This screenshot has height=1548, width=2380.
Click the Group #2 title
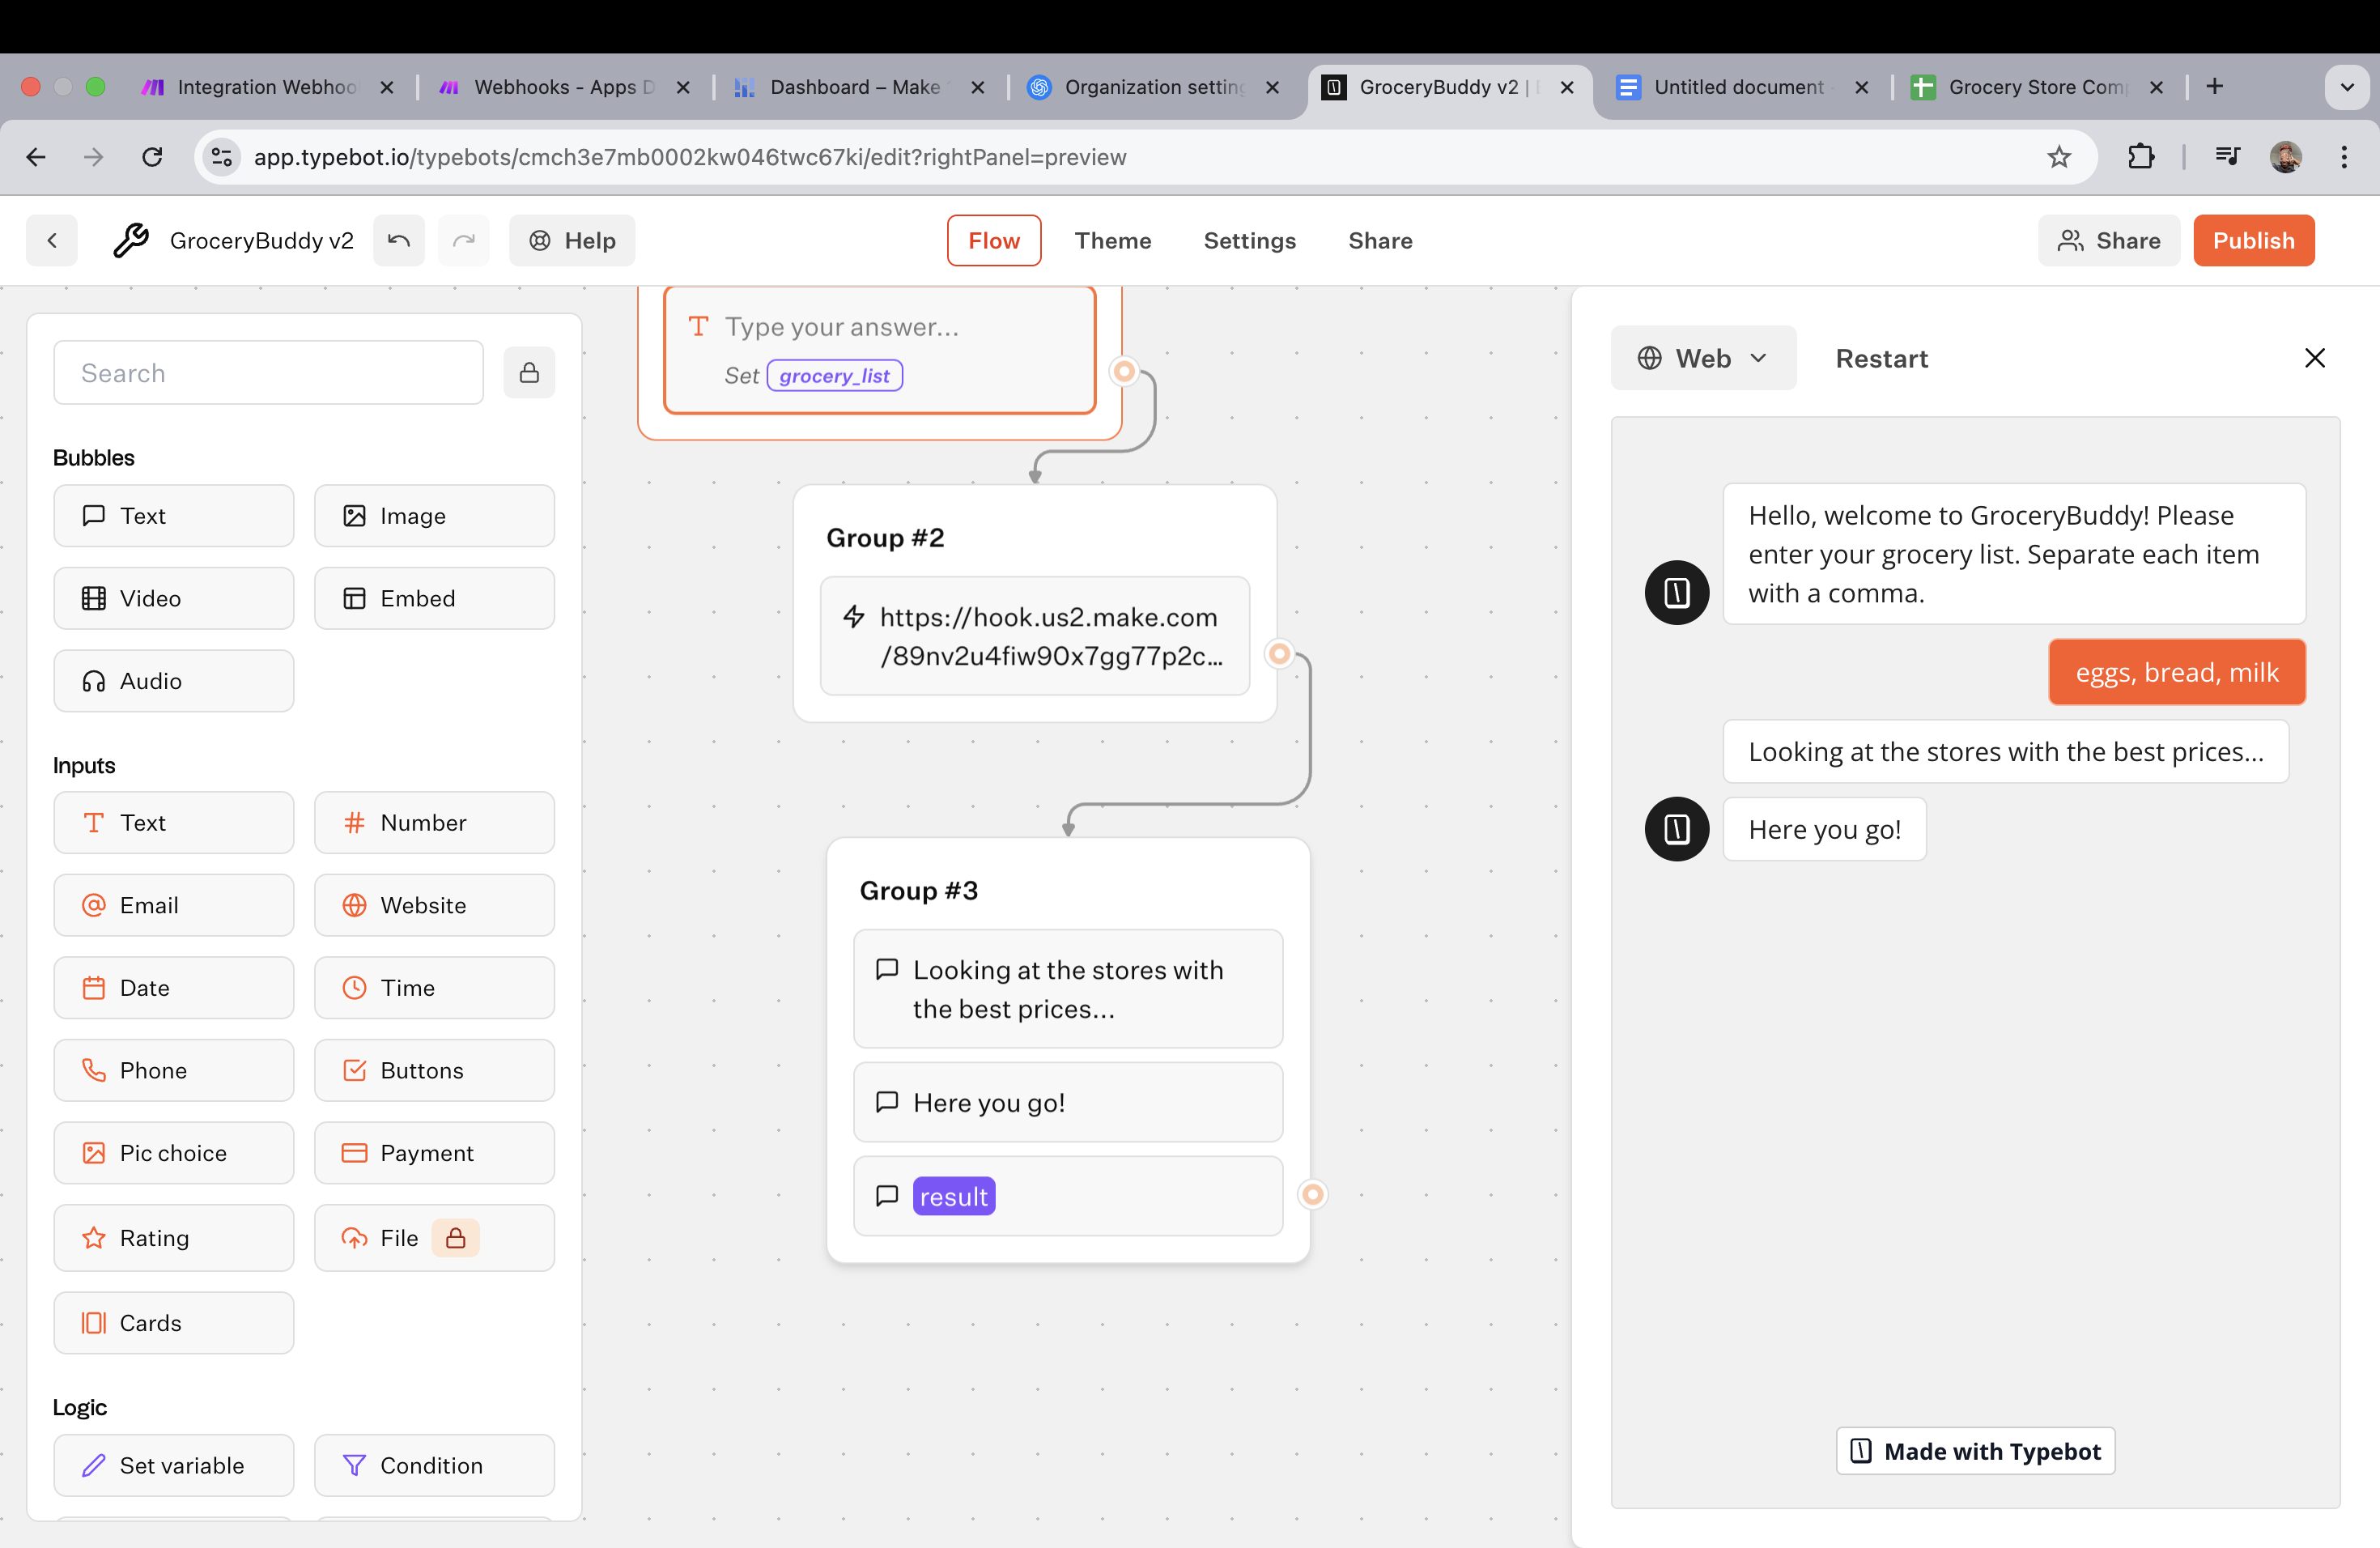point(885,538)
